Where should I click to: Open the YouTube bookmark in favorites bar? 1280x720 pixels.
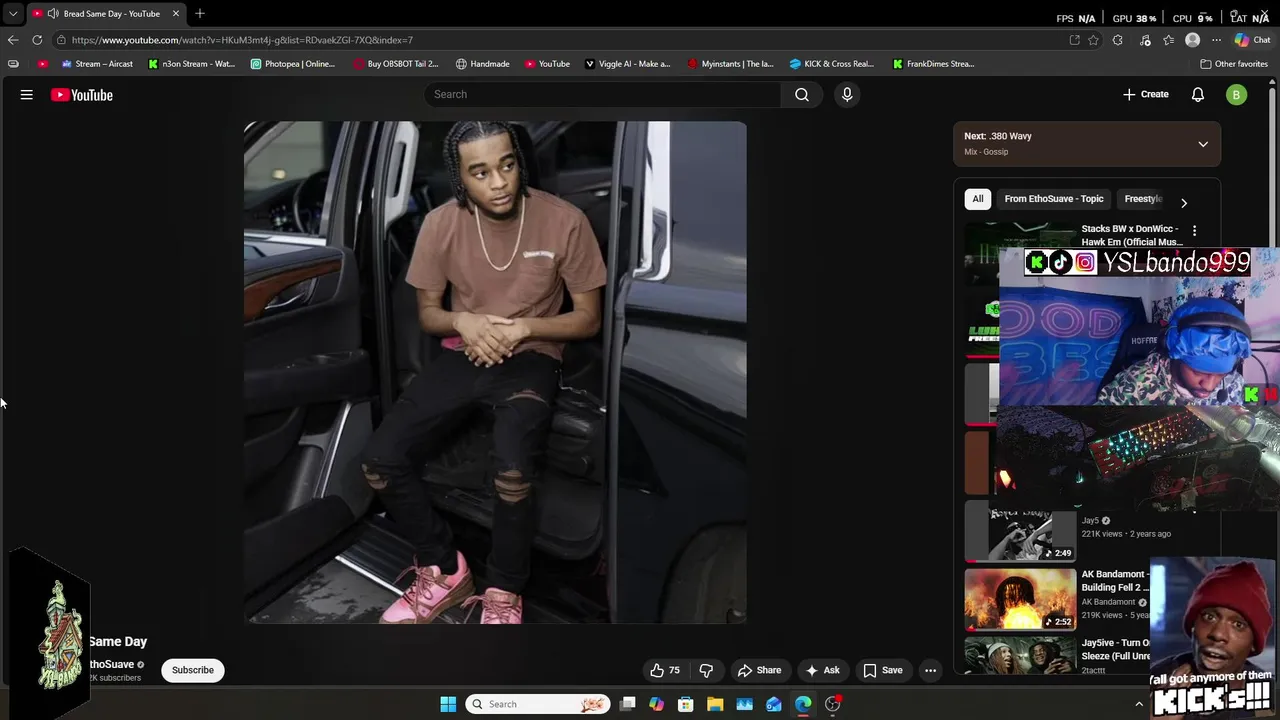point(547,64)
